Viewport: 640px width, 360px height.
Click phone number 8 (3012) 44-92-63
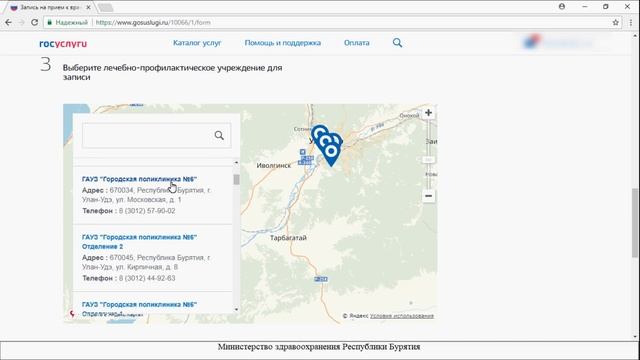coord(147,278)
